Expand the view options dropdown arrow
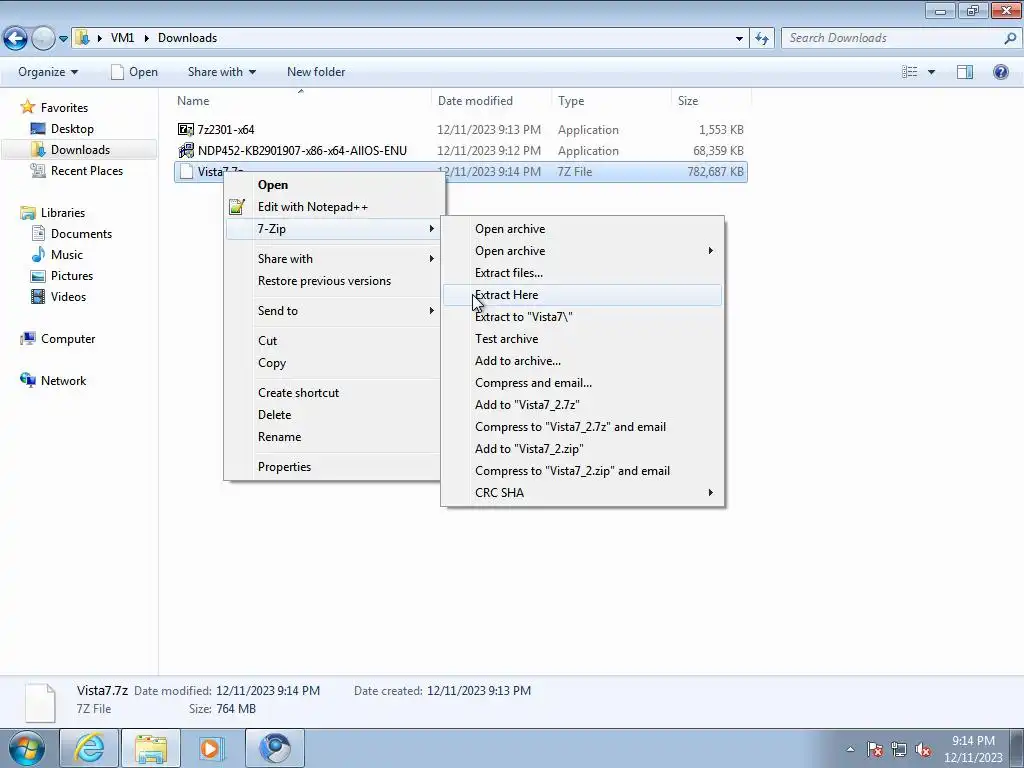The width and height of the screenshot is (1024, 768). (x=931, y=72)
